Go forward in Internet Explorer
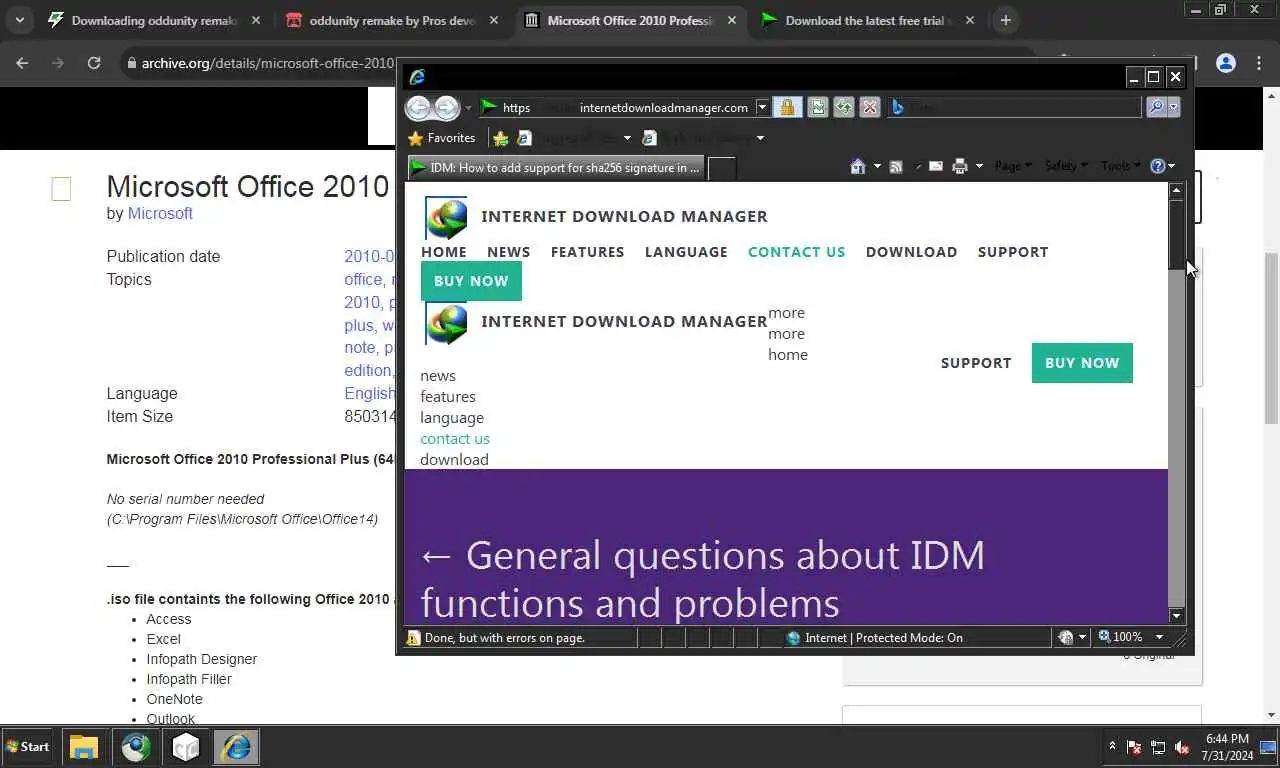 pyautogui.click(x=446, y=107)
